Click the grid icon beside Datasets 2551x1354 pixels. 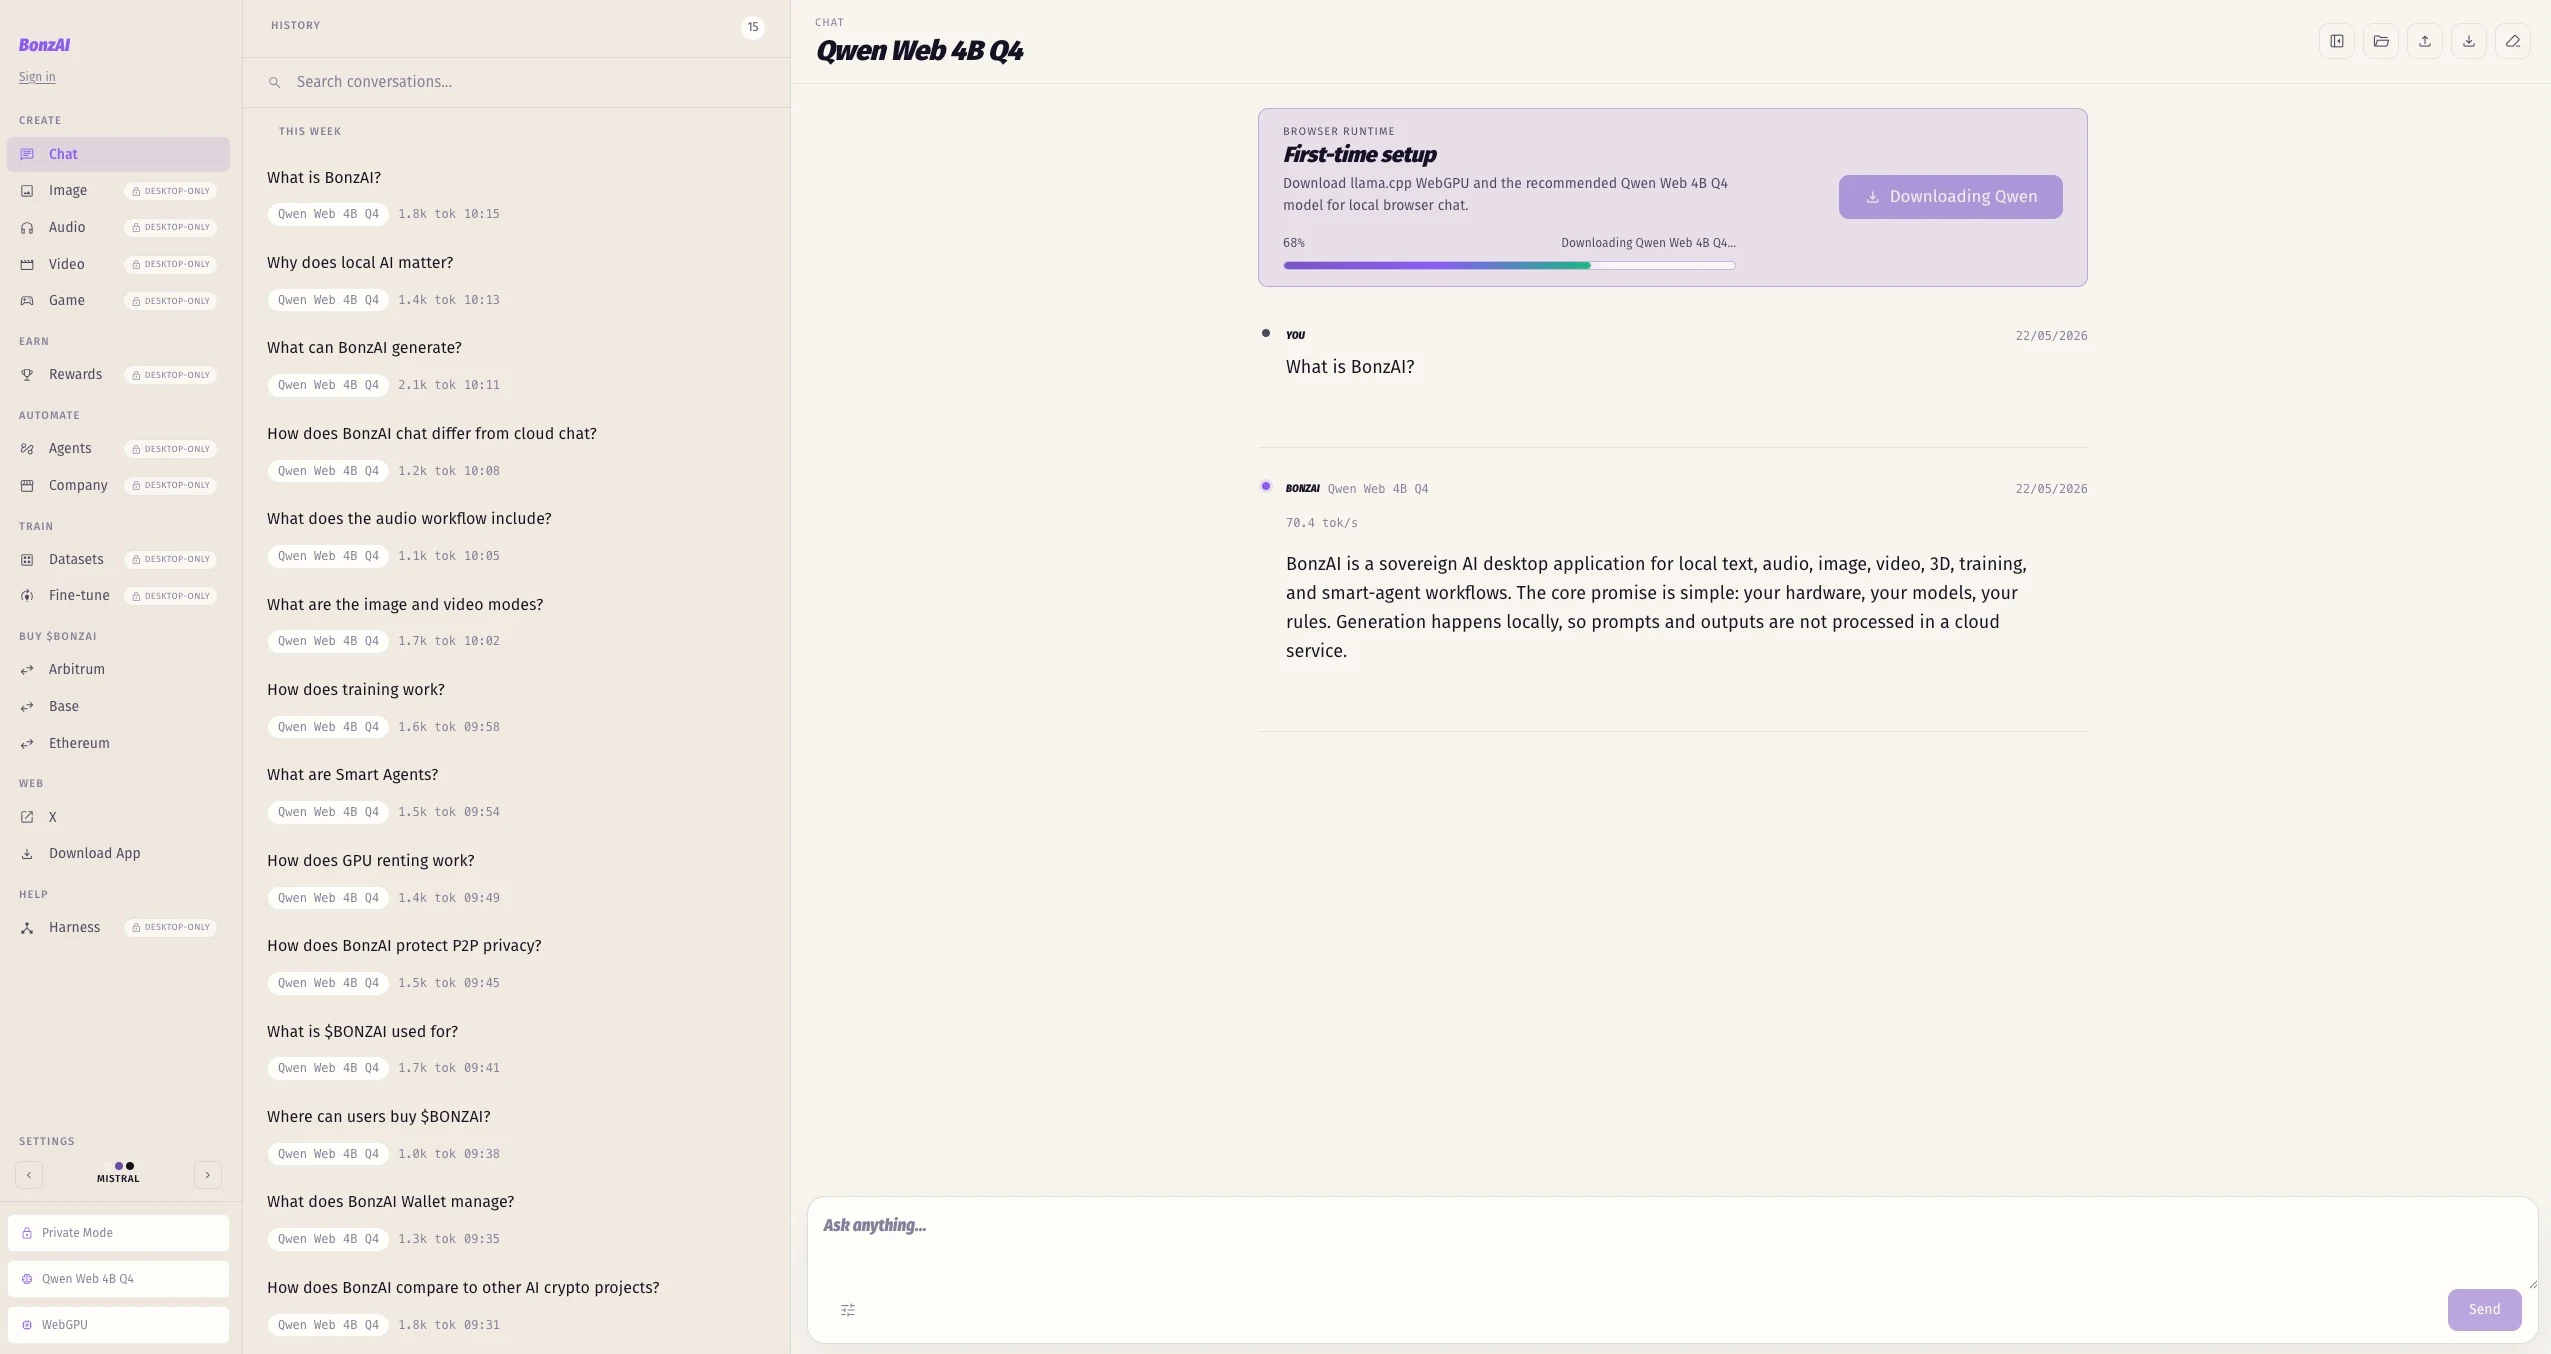(27, 560)
